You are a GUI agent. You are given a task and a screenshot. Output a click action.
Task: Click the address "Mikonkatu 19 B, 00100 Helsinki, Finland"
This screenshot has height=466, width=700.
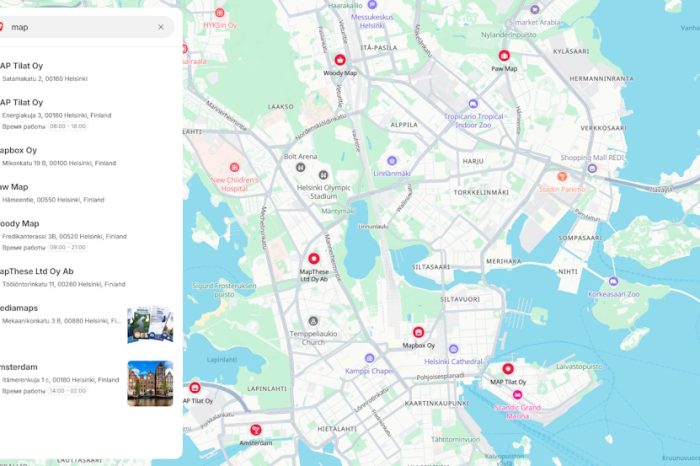coord(59,163)
